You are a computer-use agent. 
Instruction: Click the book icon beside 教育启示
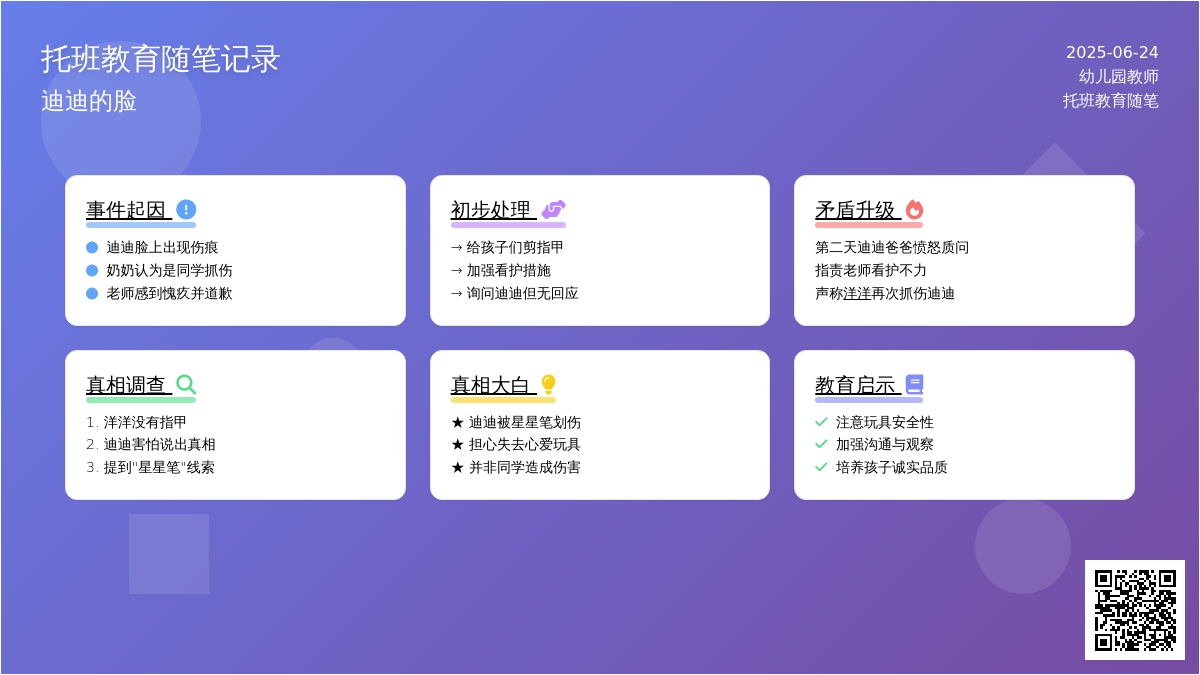pos(915,384)
